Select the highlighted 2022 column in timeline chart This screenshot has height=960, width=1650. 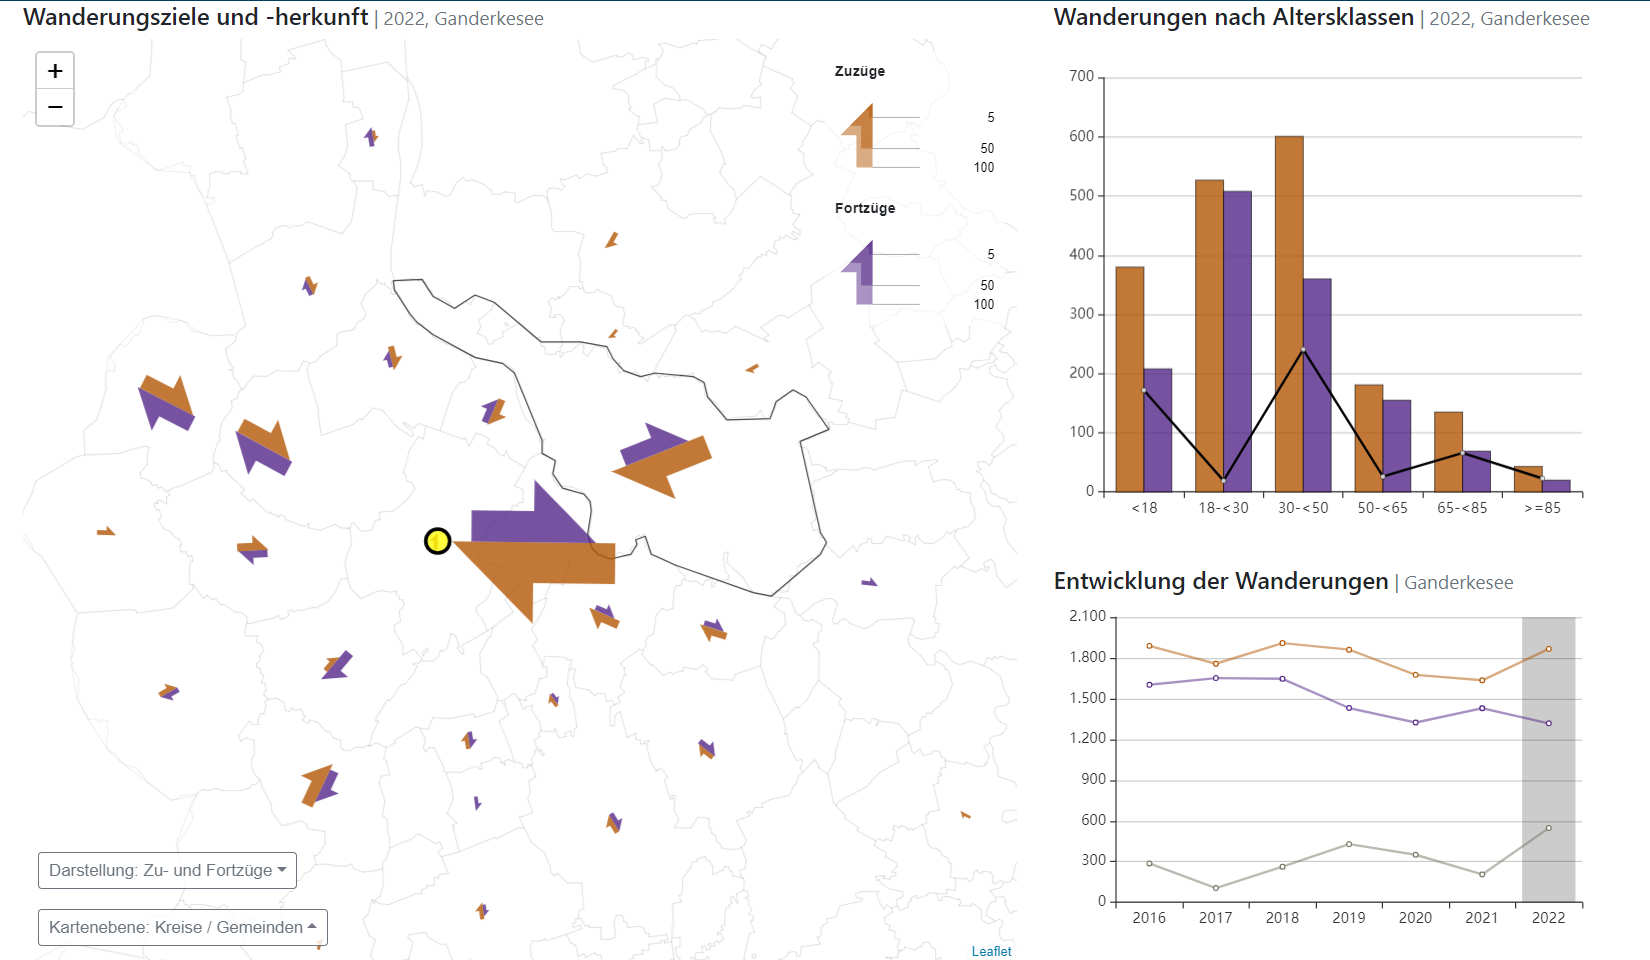[x=1548, y=760]
